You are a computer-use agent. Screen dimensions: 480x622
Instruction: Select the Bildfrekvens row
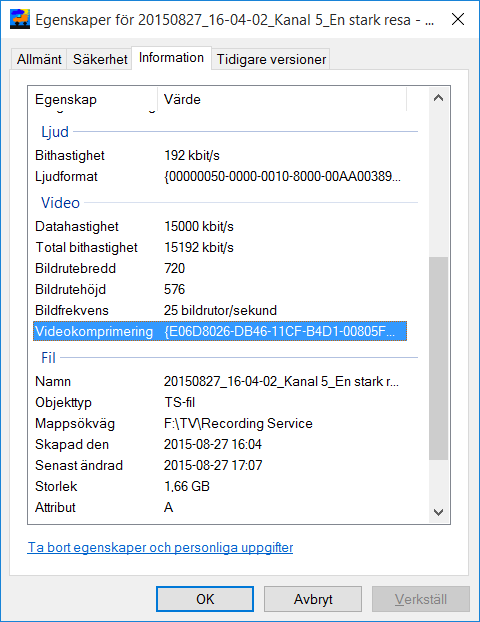point(220,310)
